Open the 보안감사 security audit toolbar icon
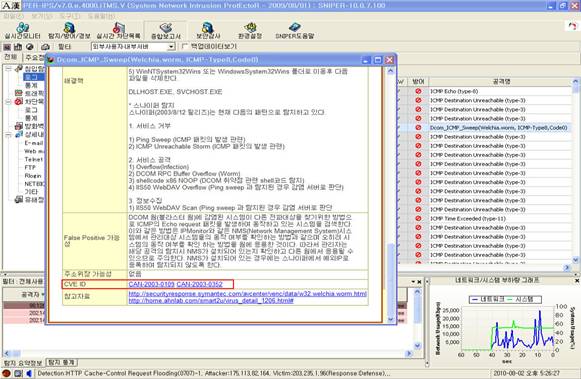Screen dimensions: 581x379 [208, 30]
